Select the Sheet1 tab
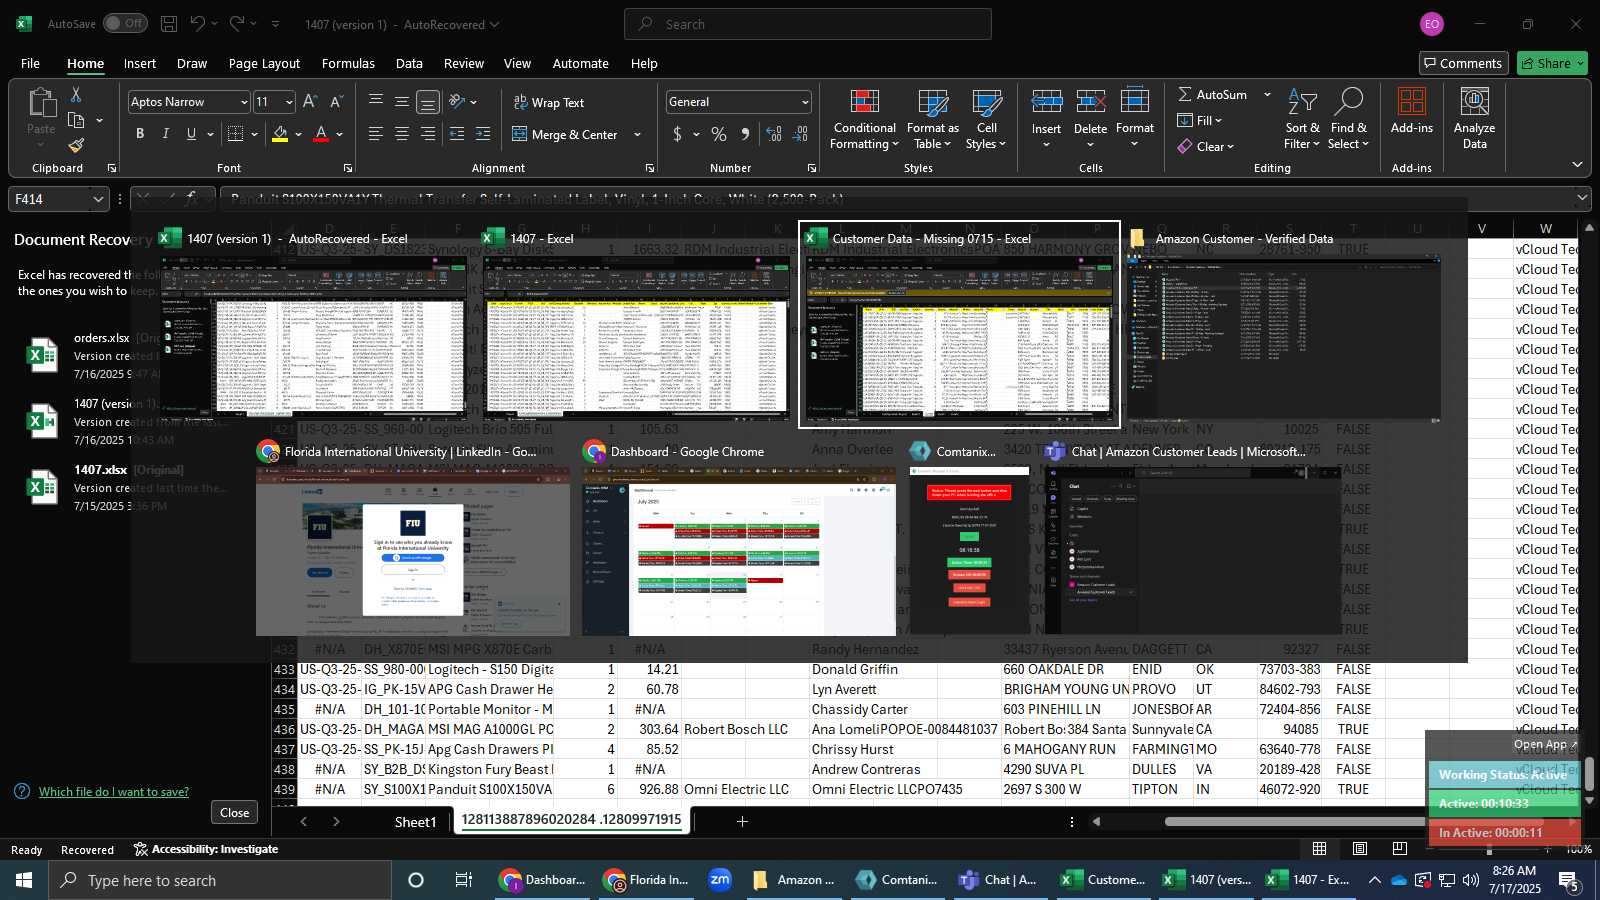 (415, 822)
